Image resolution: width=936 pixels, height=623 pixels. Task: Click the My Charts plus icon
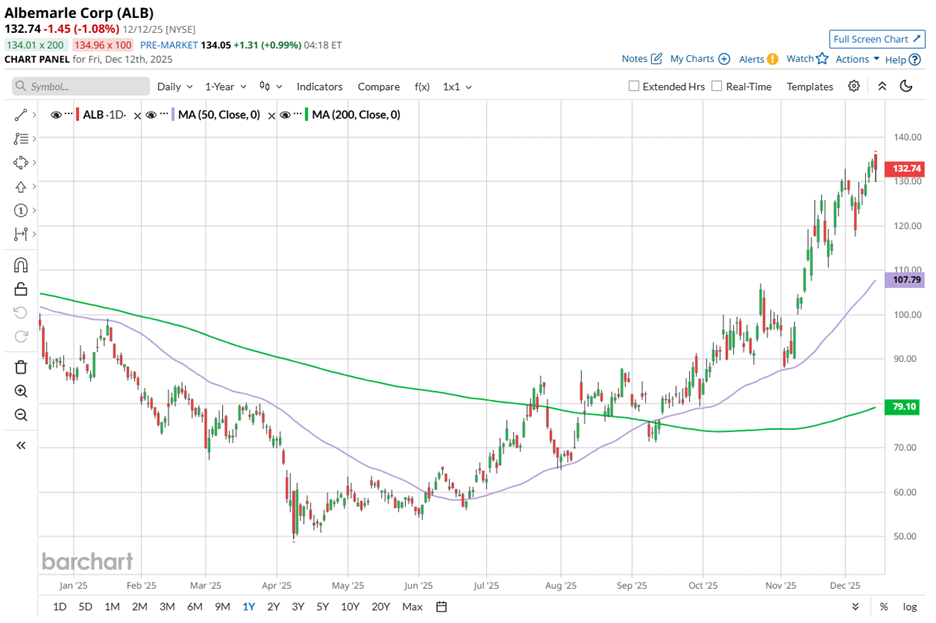click(724, 58)
